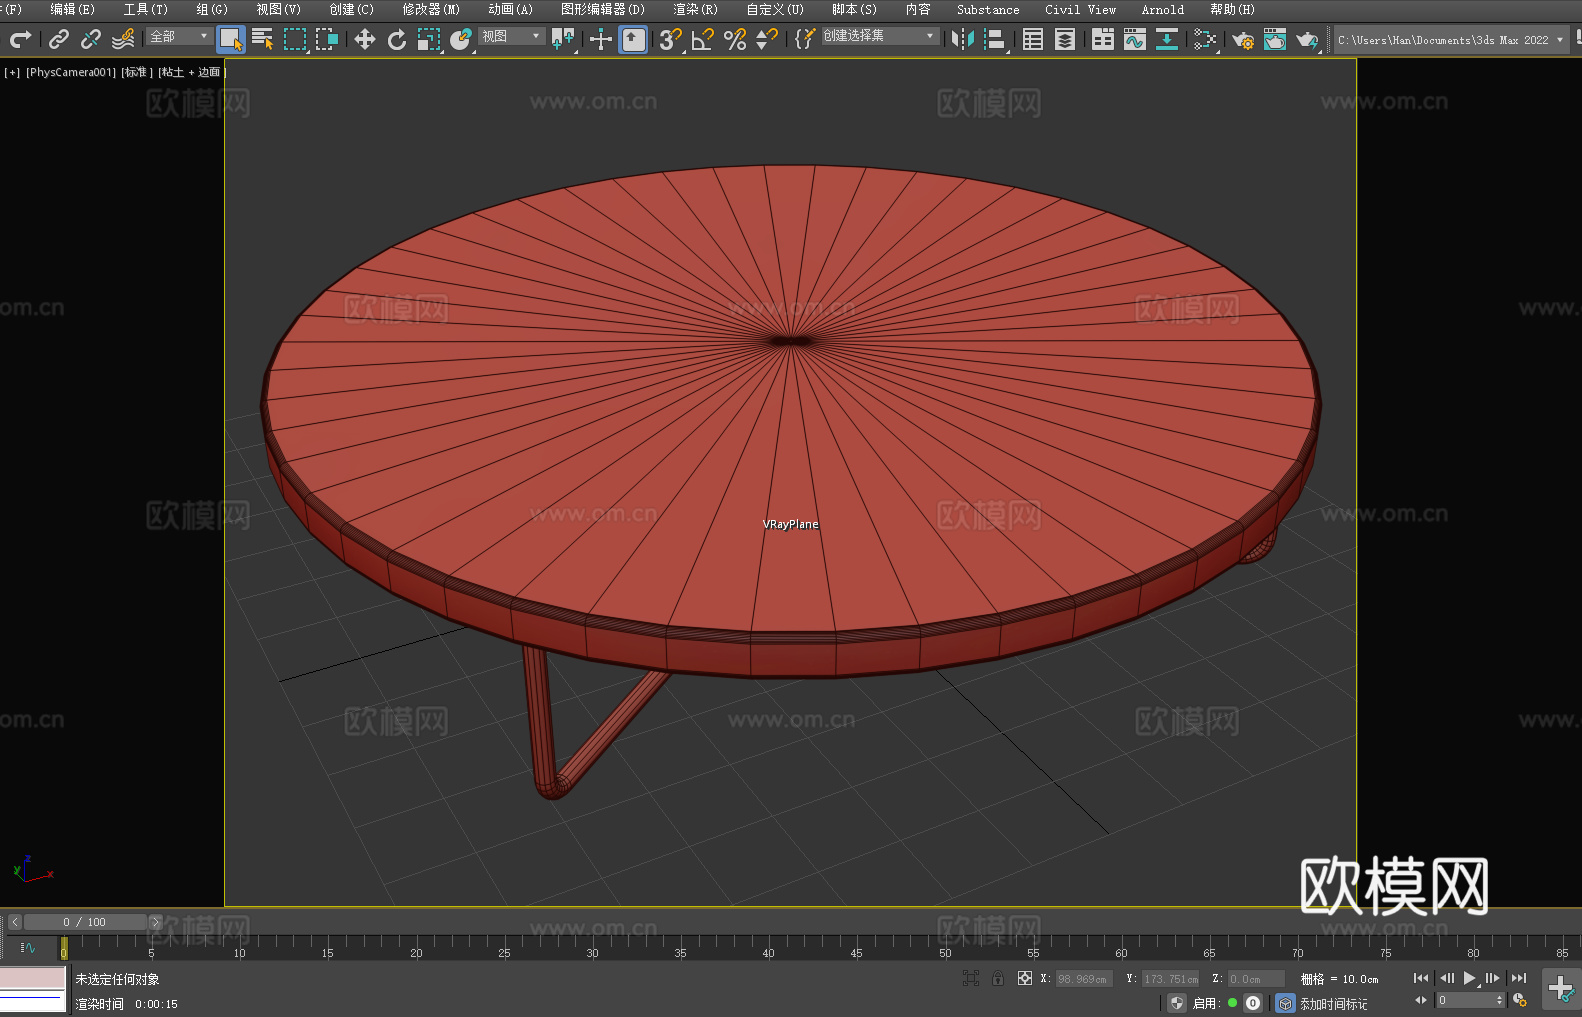
Task: Go to the end frame button
Action: (x=1519, y=978)
